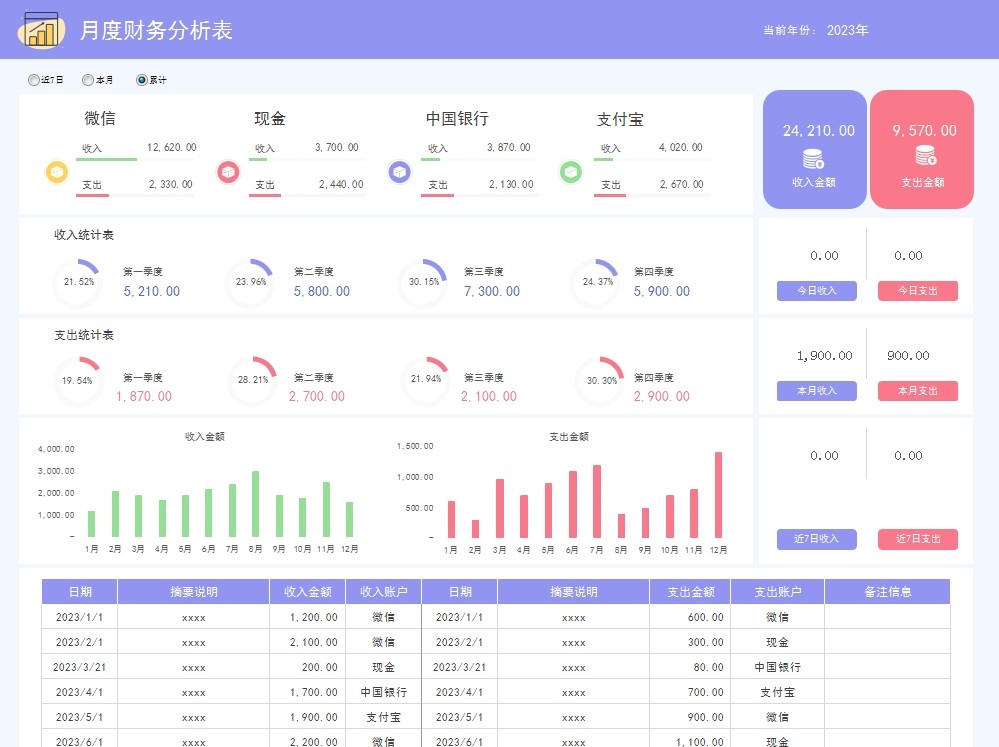Click third quarter income amount 7,300.00
Image resolution: width=999 pixels, height=747 pixels.
[x=492, y=291]
